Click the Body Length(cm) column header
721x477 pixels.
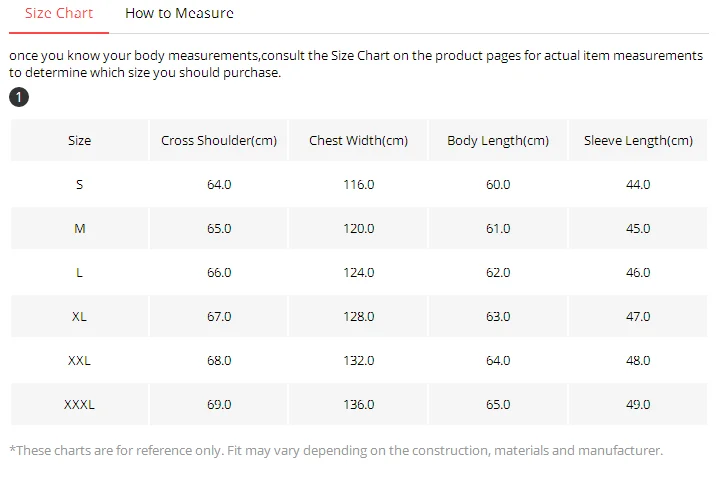coord(498,140)
